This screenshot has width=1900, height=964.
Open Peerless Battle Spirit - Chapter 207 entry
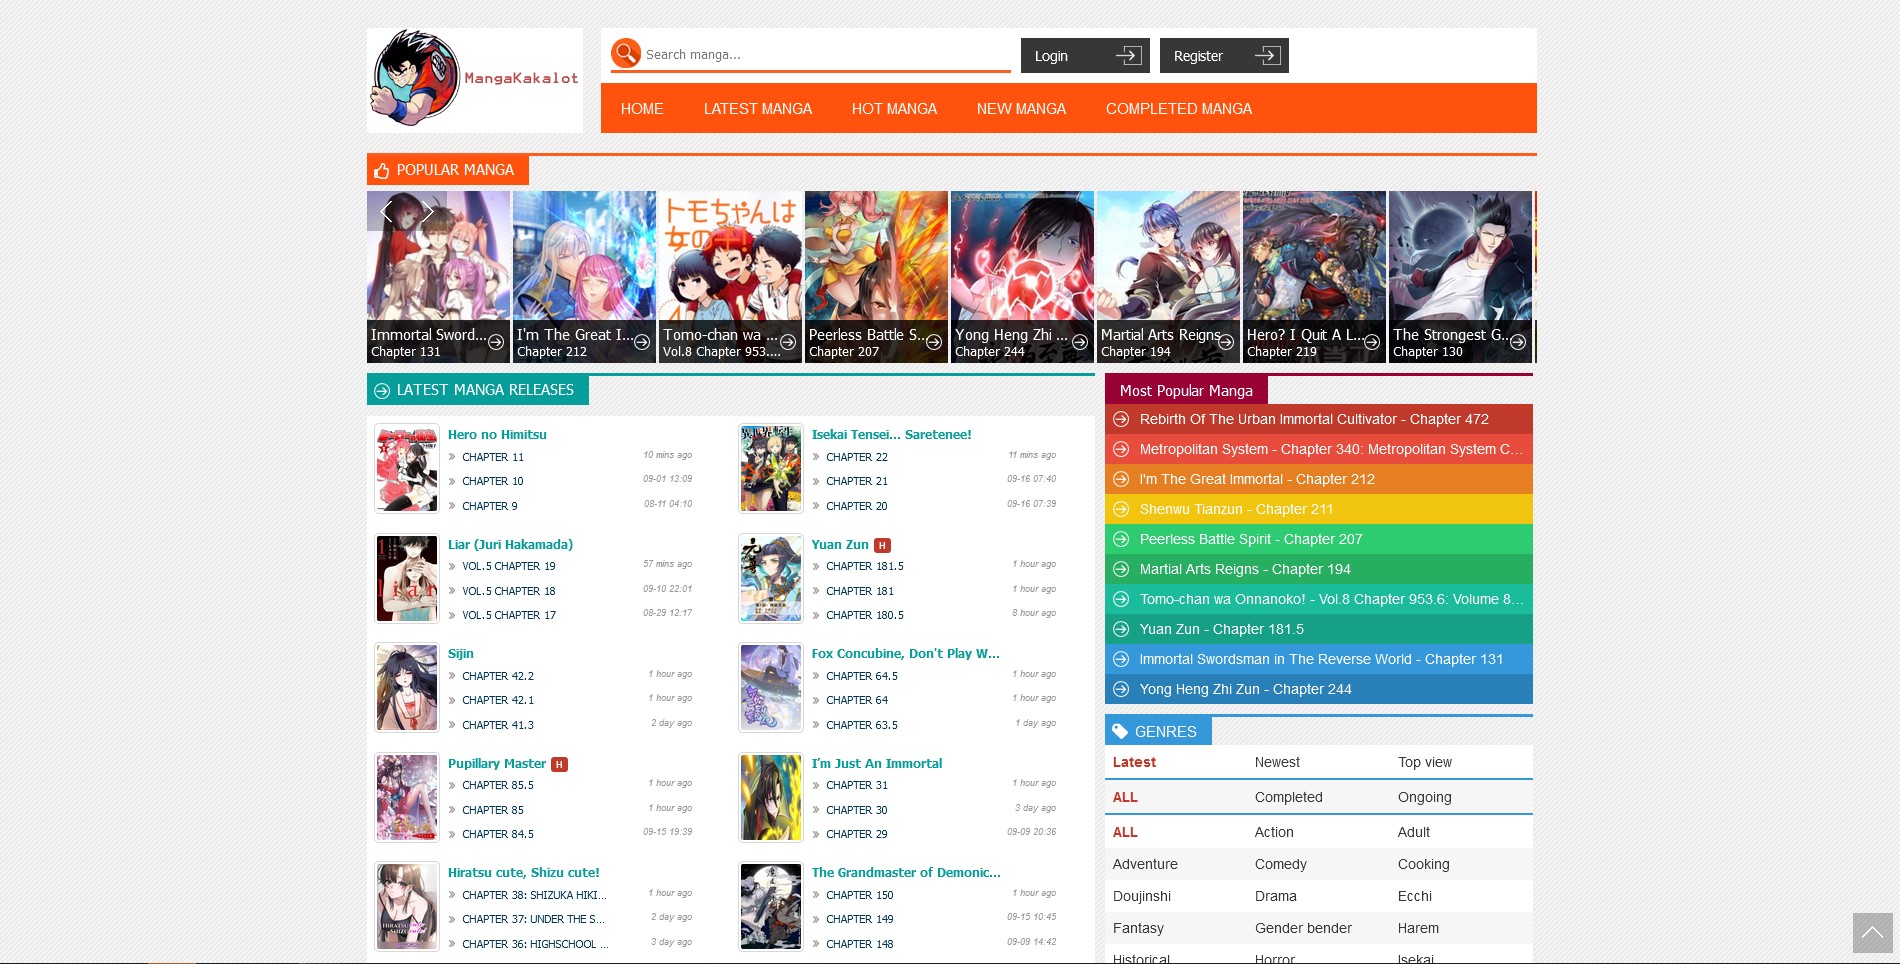pos(1319,539)
